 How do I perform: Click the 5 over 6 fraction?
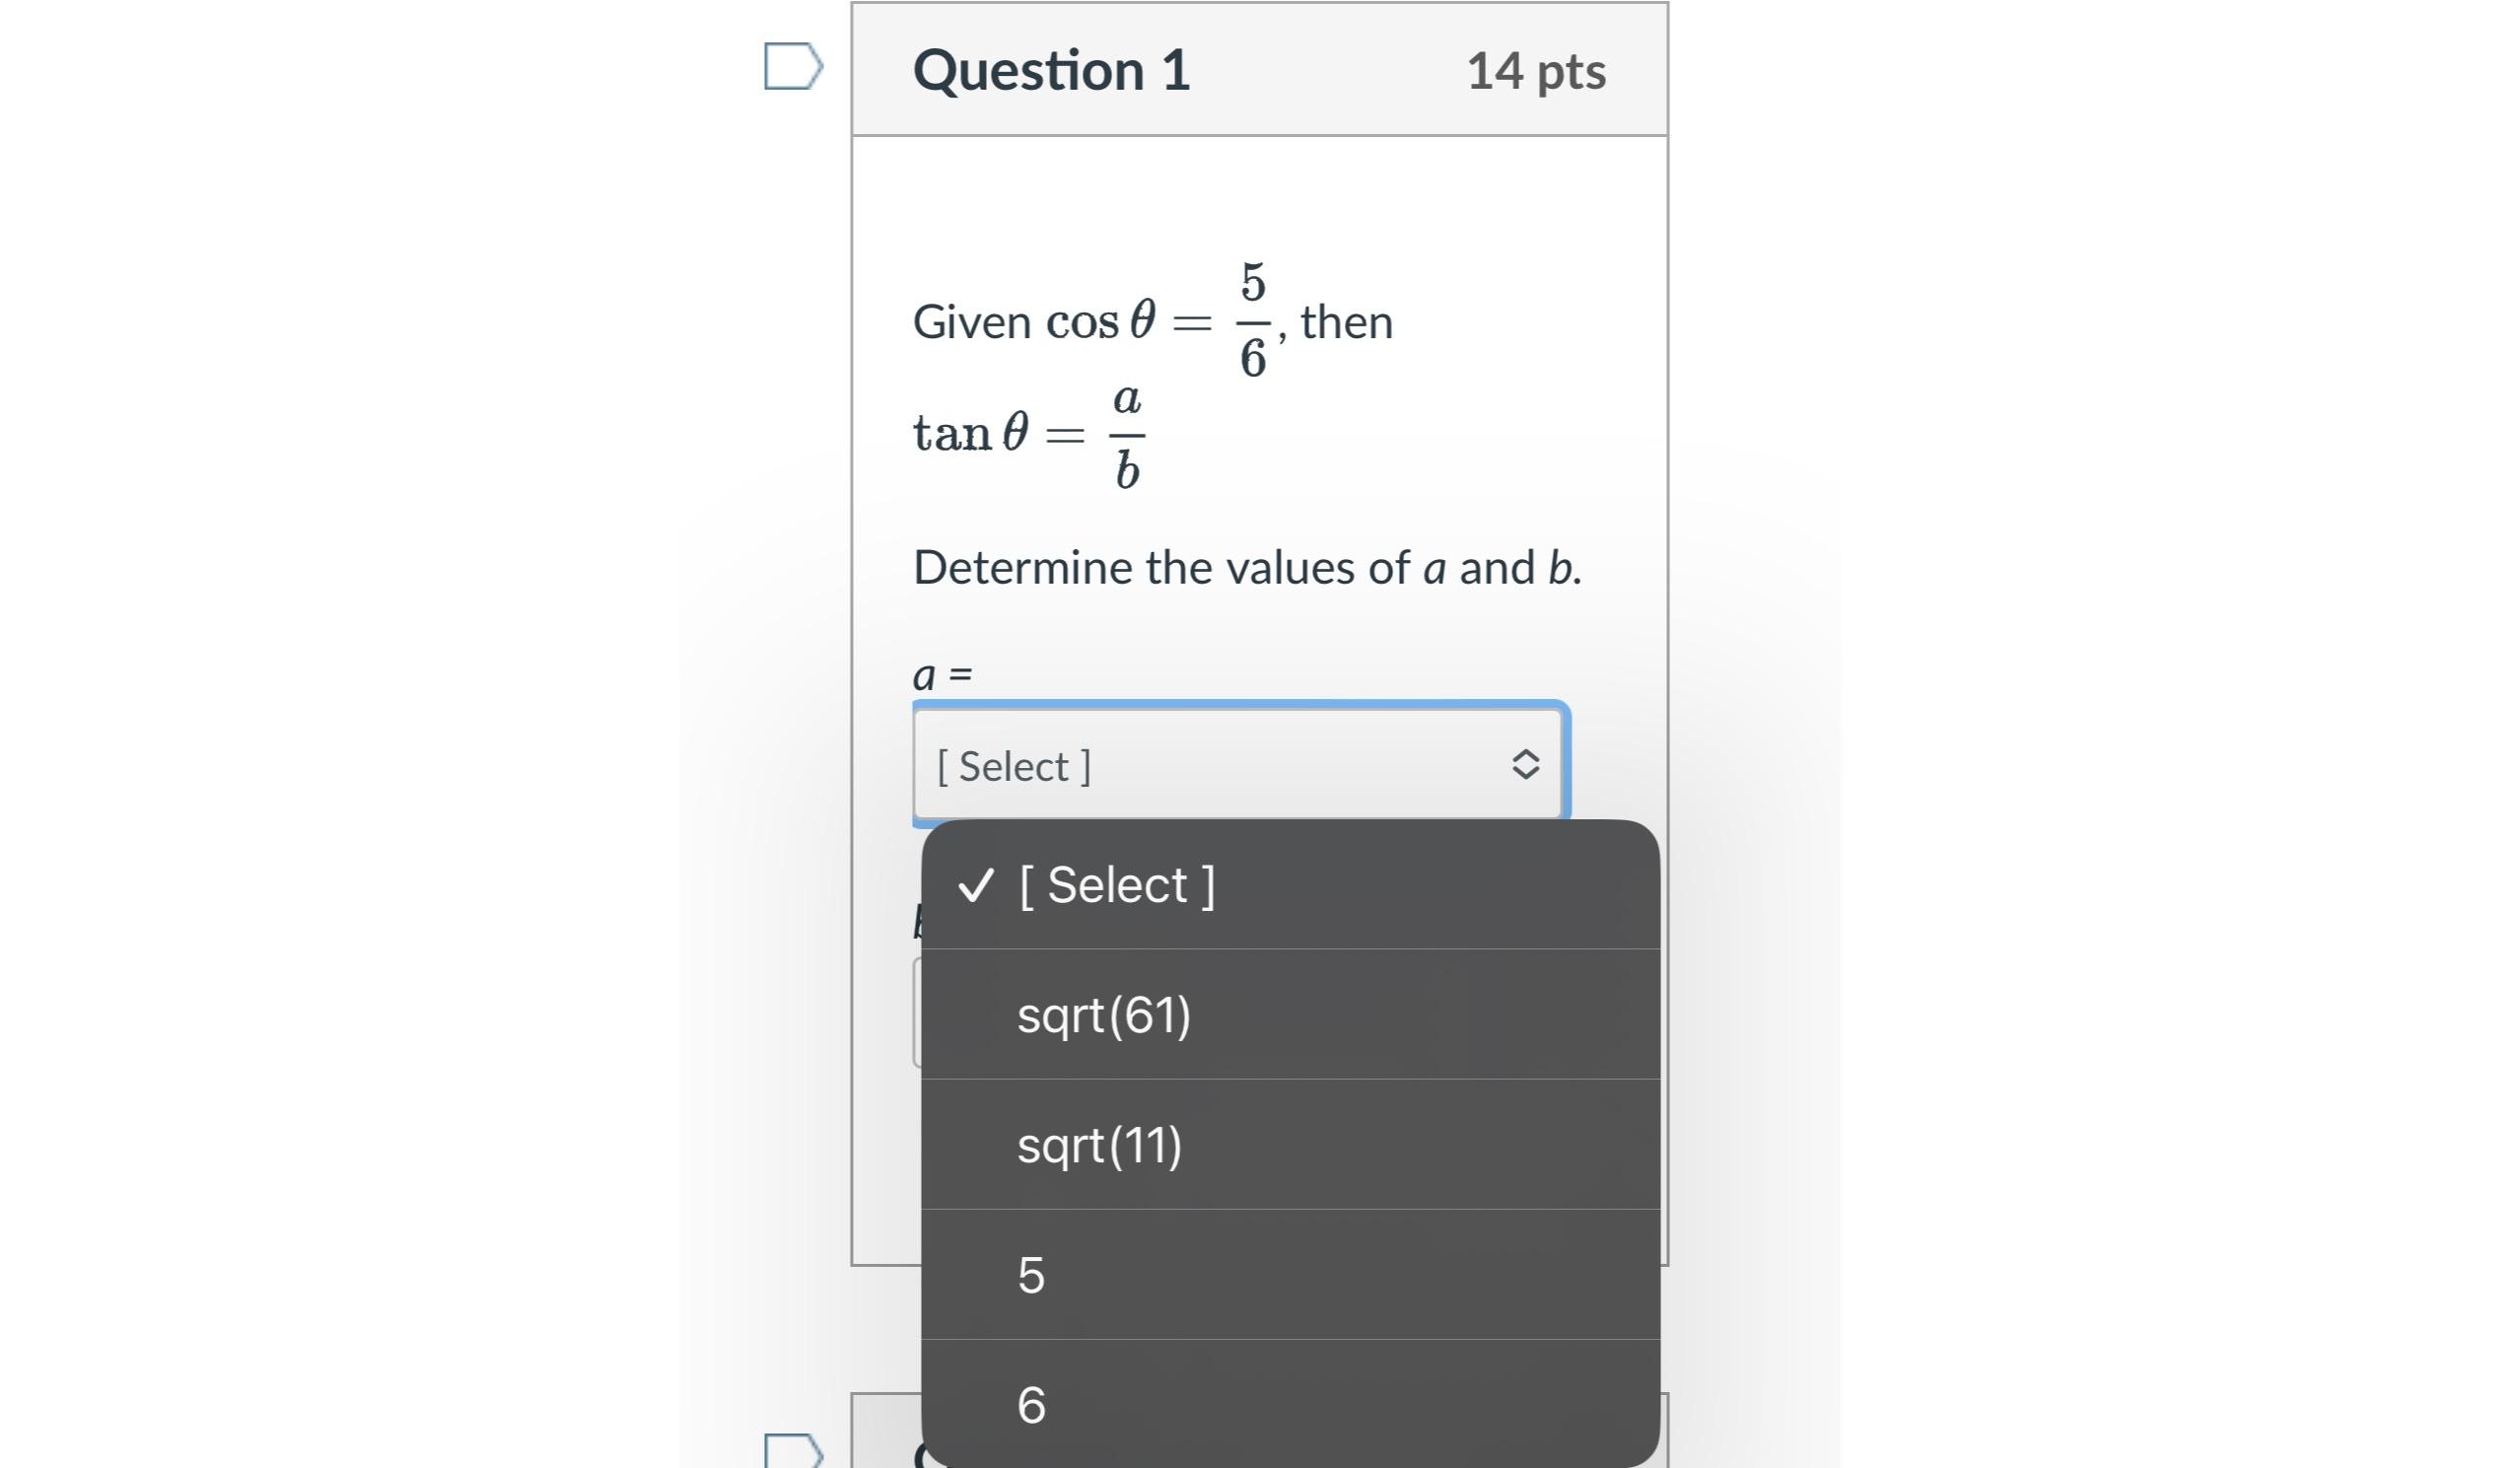pyautogui.click(x=1252, y=320)
